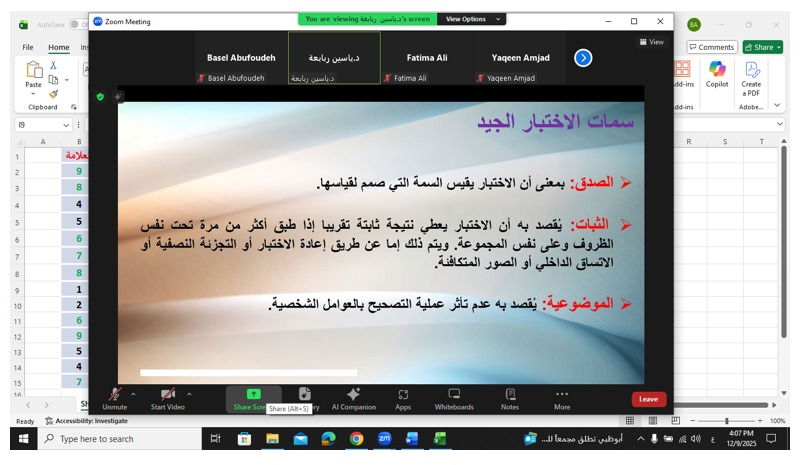Click the Comments button in Excel
Screen dimensions: 800x465
click(712, 47)
